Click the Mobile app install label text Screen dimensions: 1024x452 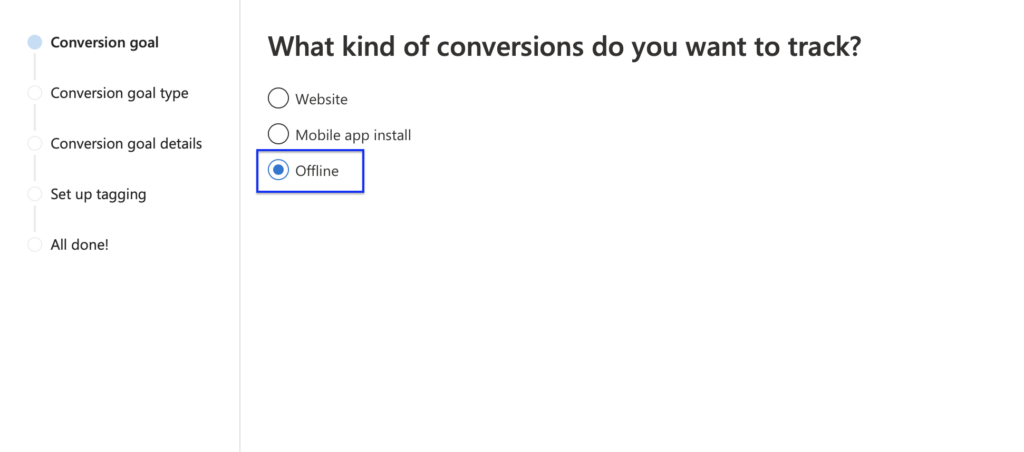click(353, 135)
